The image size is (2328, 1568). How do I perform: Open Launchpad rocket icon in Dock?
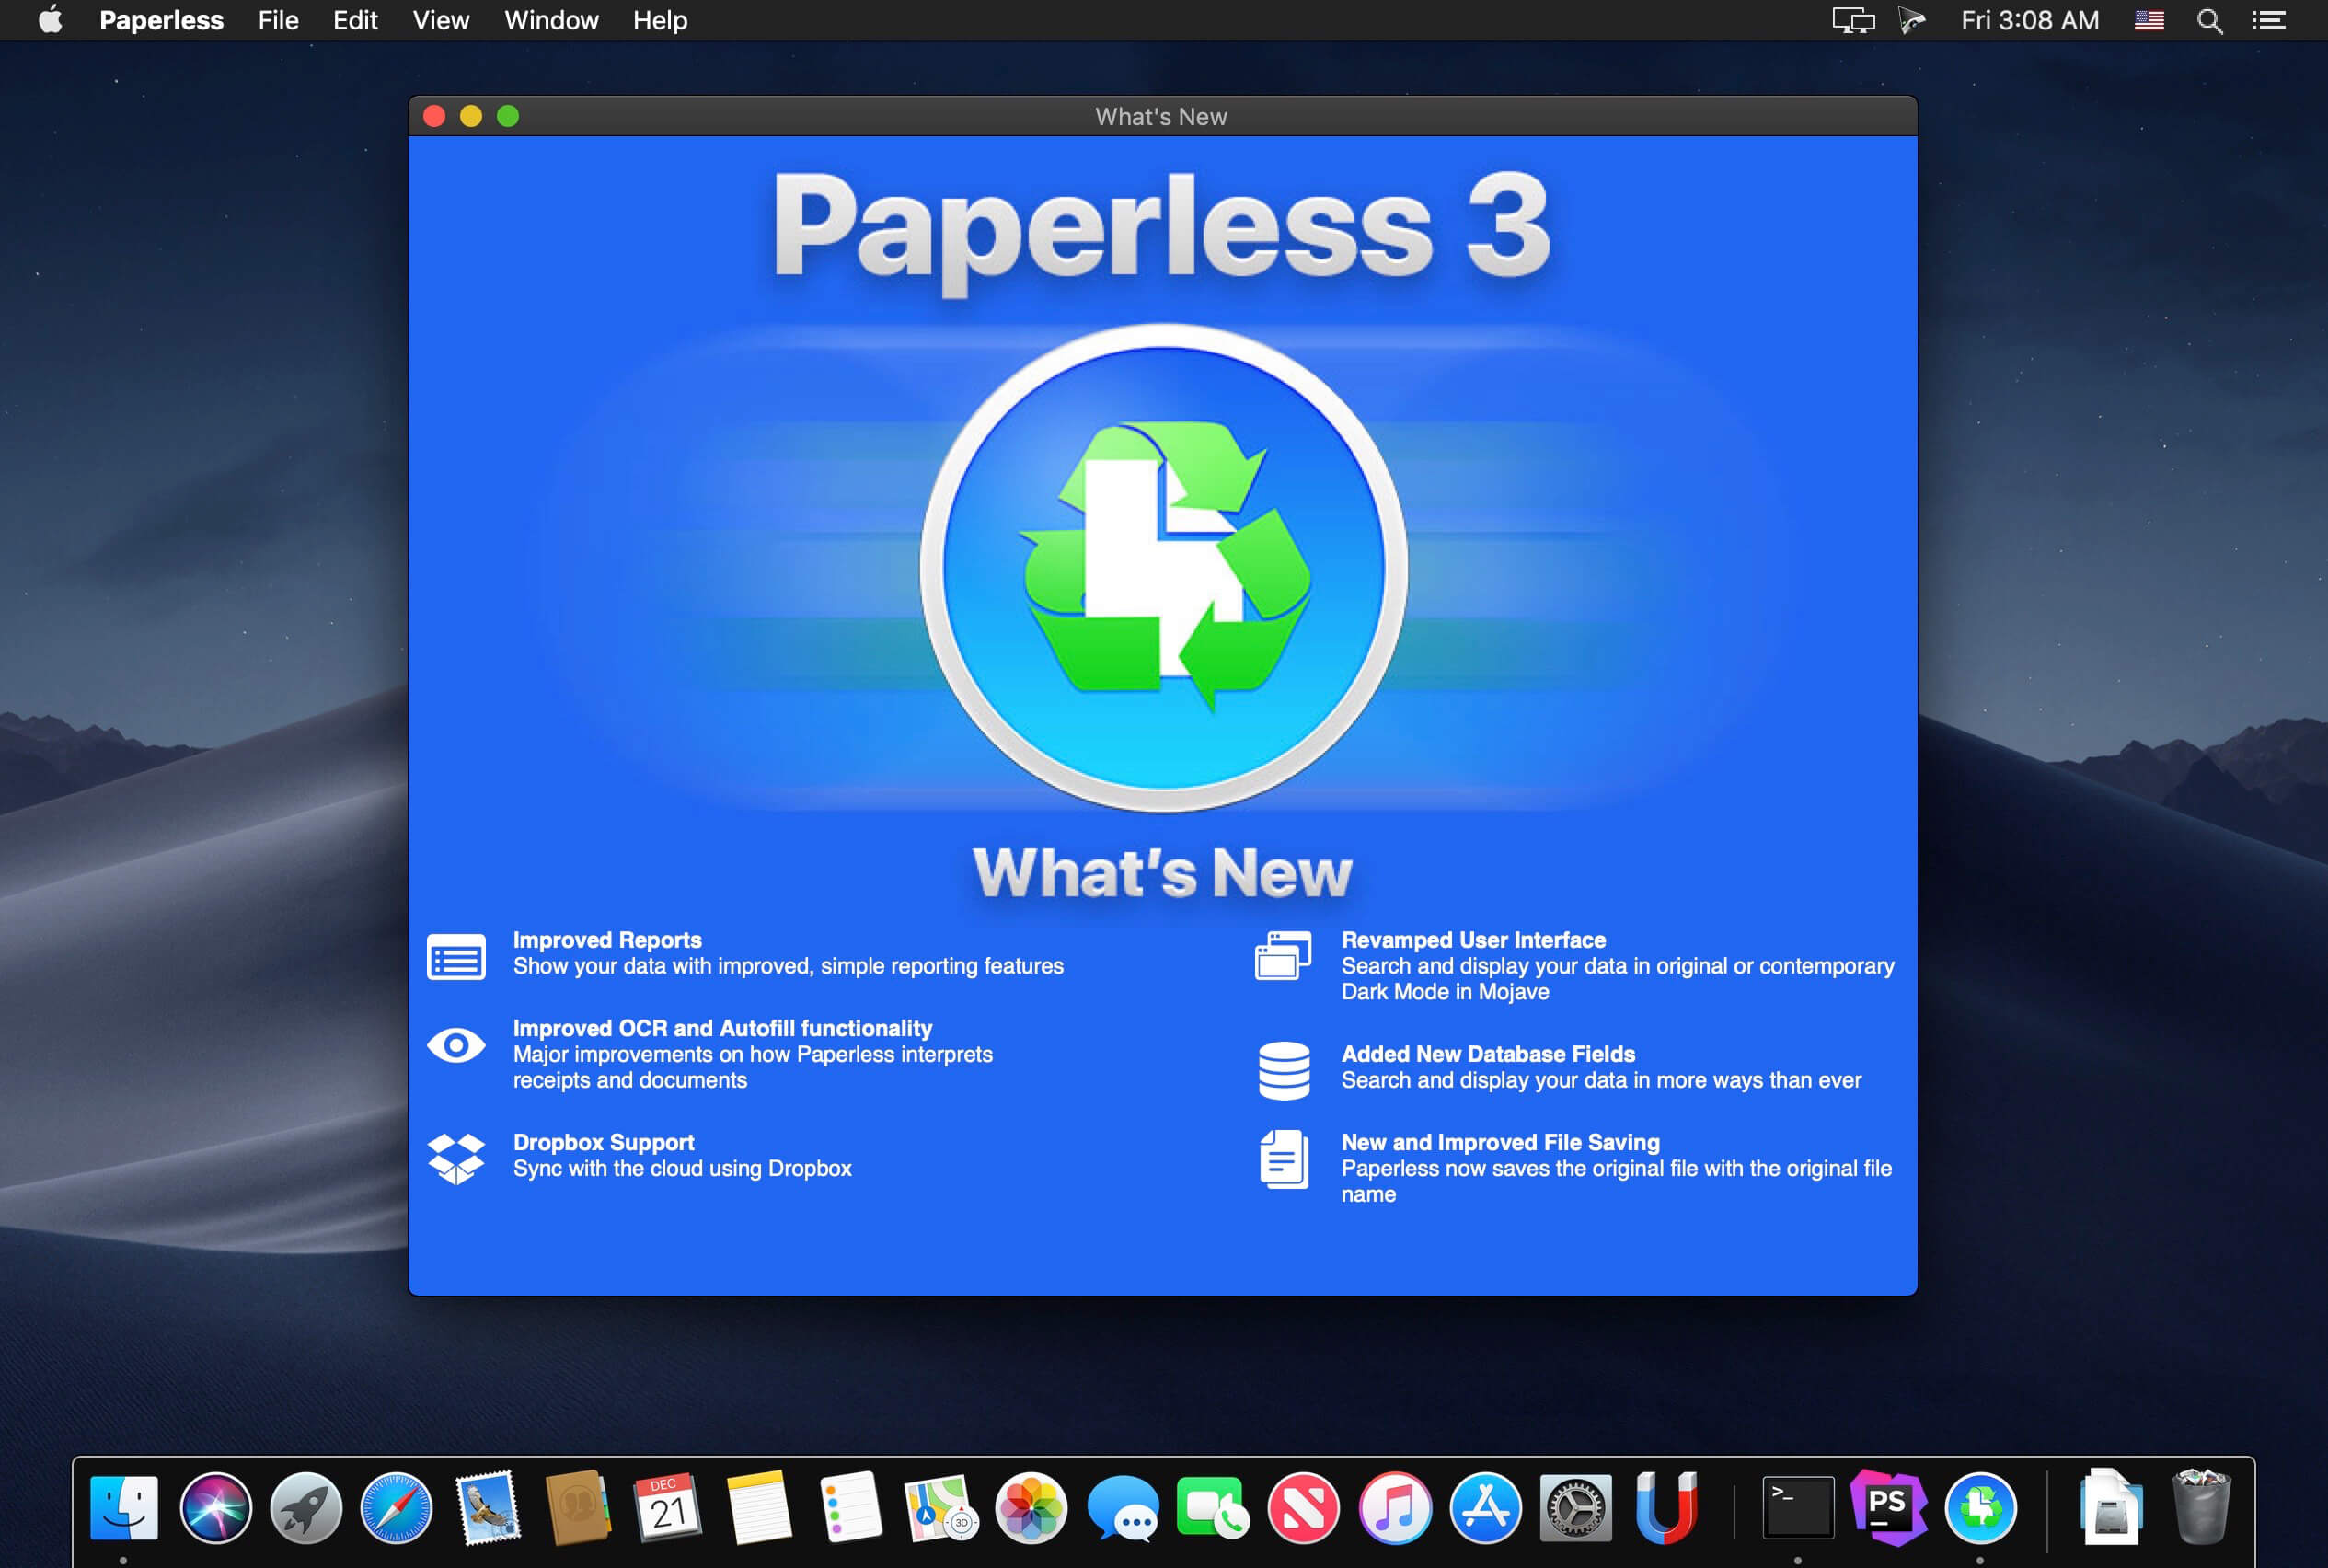click(306, 1507)
